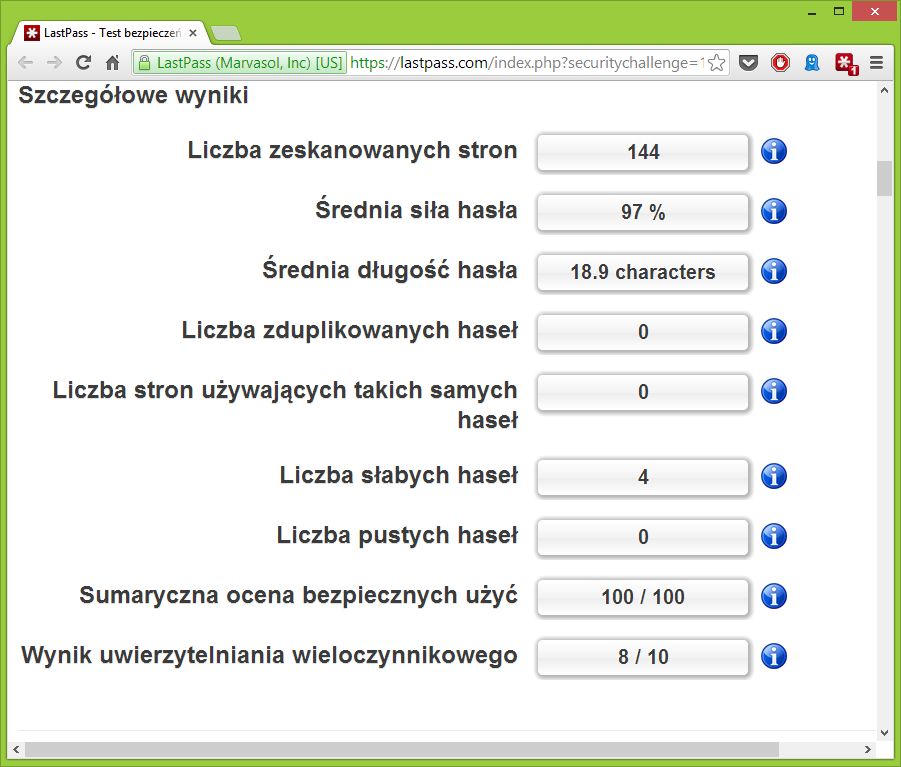Click info icon beside Liczba pustych haseł
Image resolution: width=901 pixels, height=767 pixels.
click(773, 536)
